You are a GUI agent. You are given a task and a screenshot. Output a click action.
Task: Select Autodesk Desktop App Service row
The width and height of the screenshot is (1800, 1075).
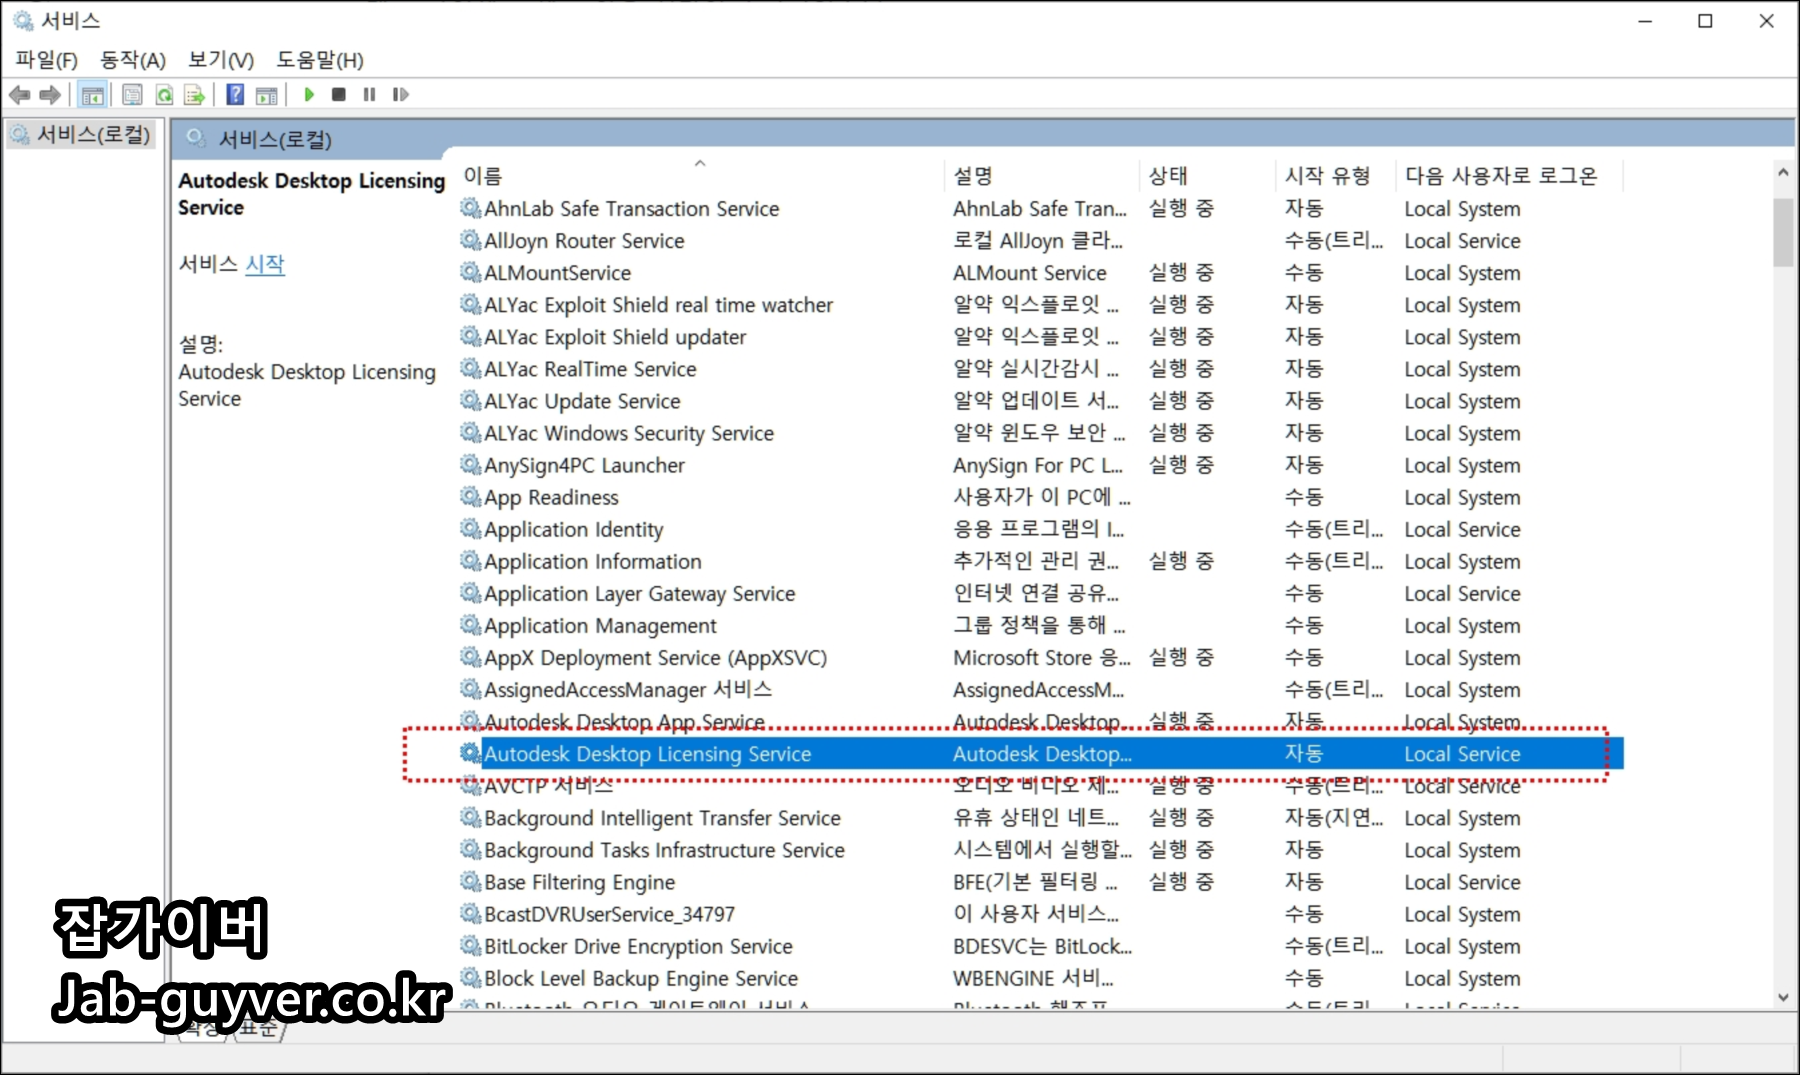click(1040, 722)
